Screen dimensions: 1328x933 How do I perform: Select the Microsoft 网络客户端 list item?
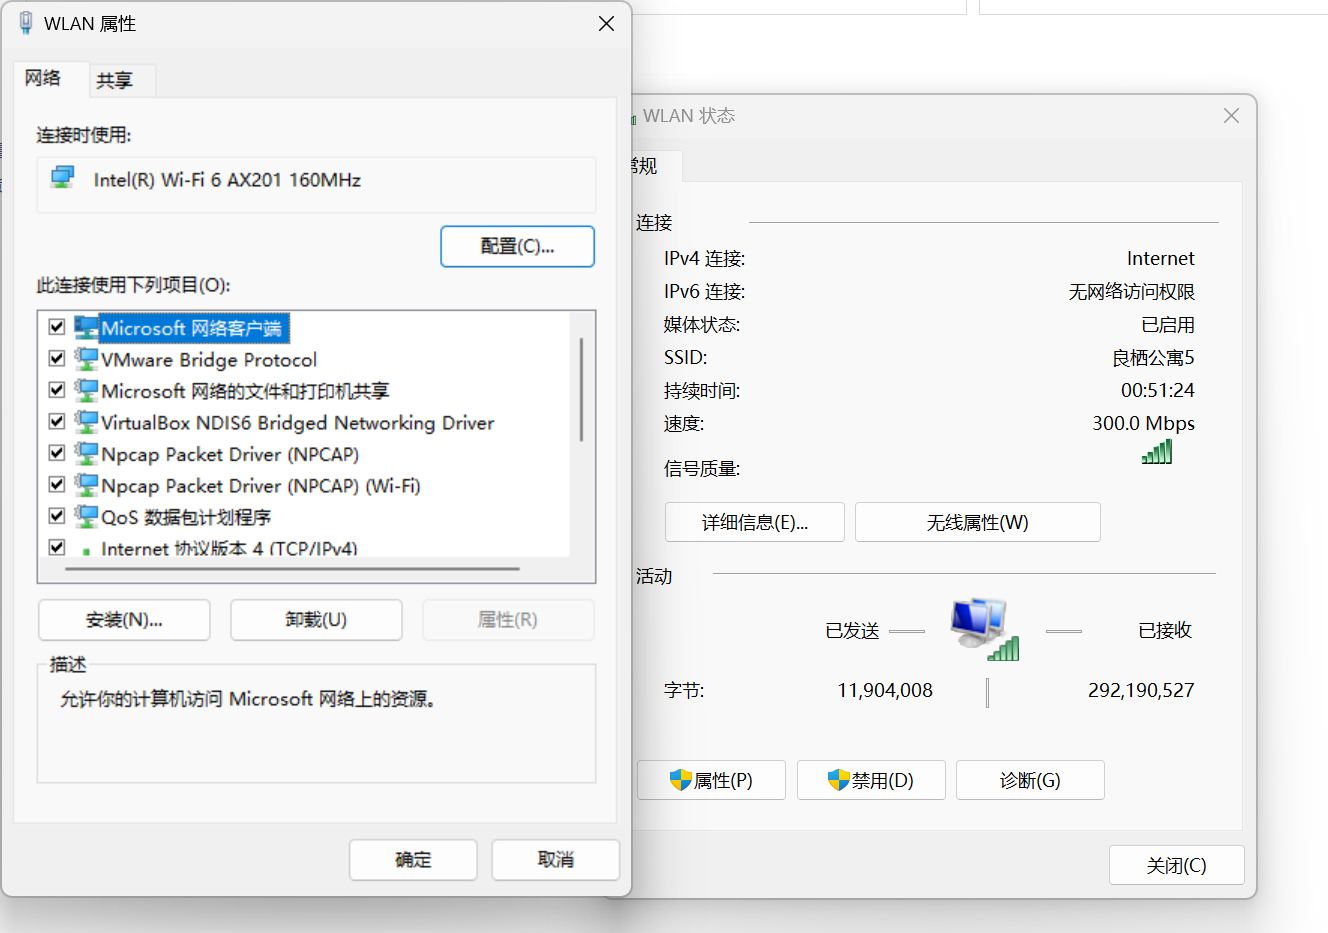[x=195, y=328]
